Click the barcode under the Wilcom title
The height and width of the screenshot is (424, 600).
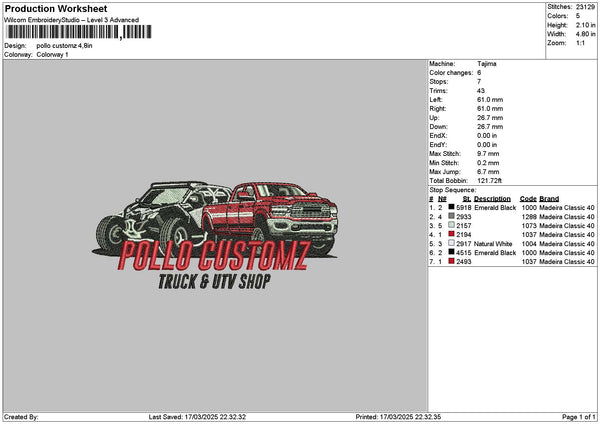click(x=79, y=32)
